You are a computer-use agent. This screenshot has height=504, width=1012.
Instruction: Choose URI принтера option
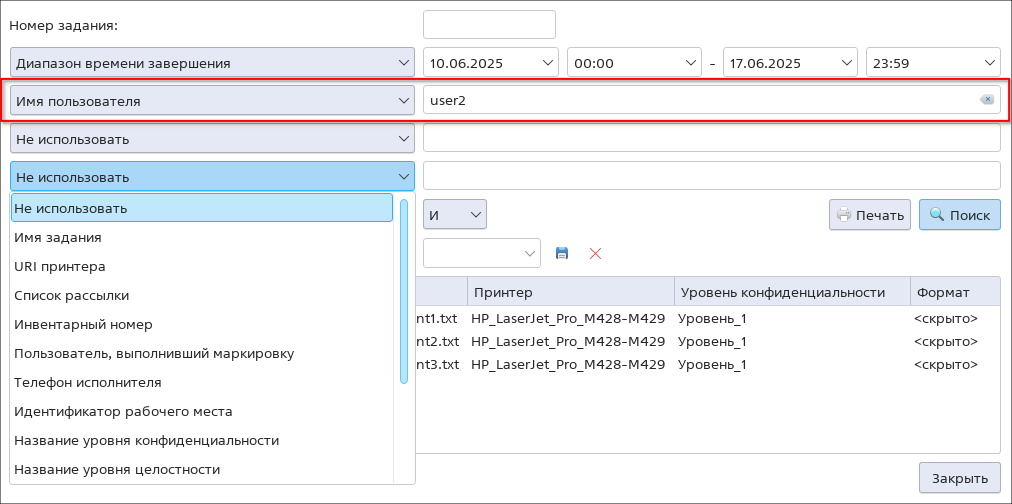tap(60, 267)
